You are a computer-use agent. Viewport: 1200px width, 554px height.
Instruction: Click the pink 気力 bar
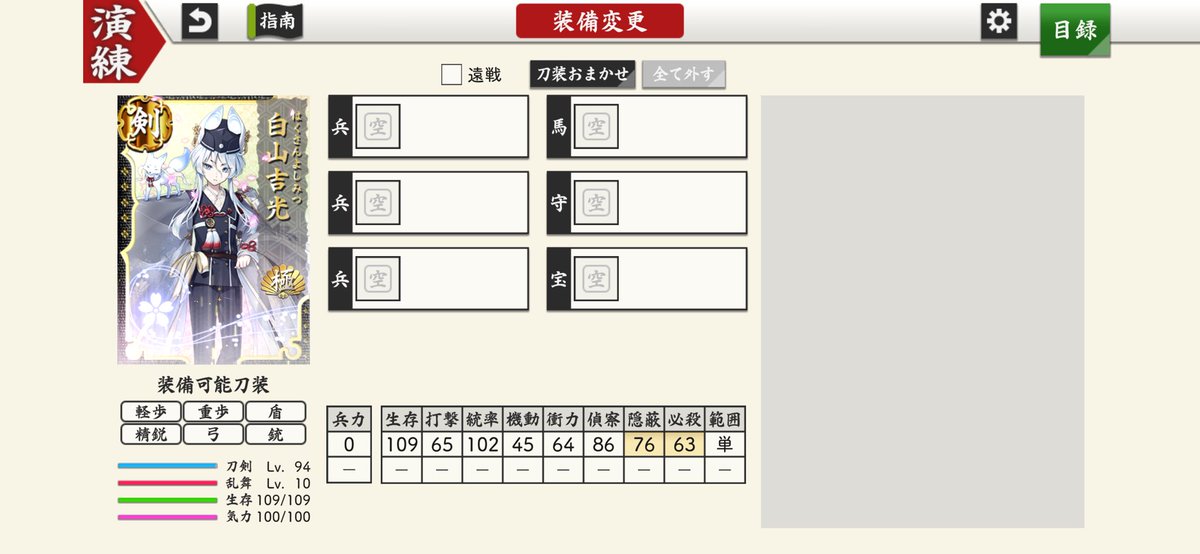tap(167, 517)
